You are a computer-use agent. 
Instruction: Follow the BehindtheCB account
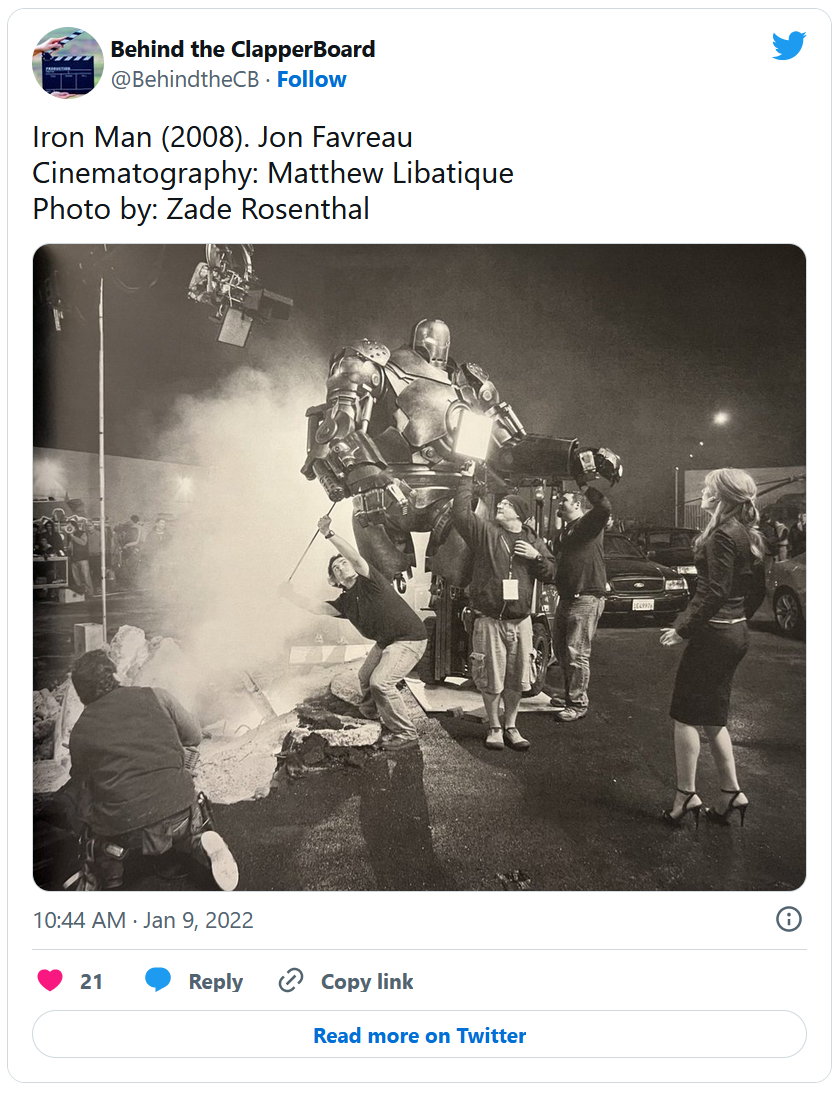coord(311,80)
